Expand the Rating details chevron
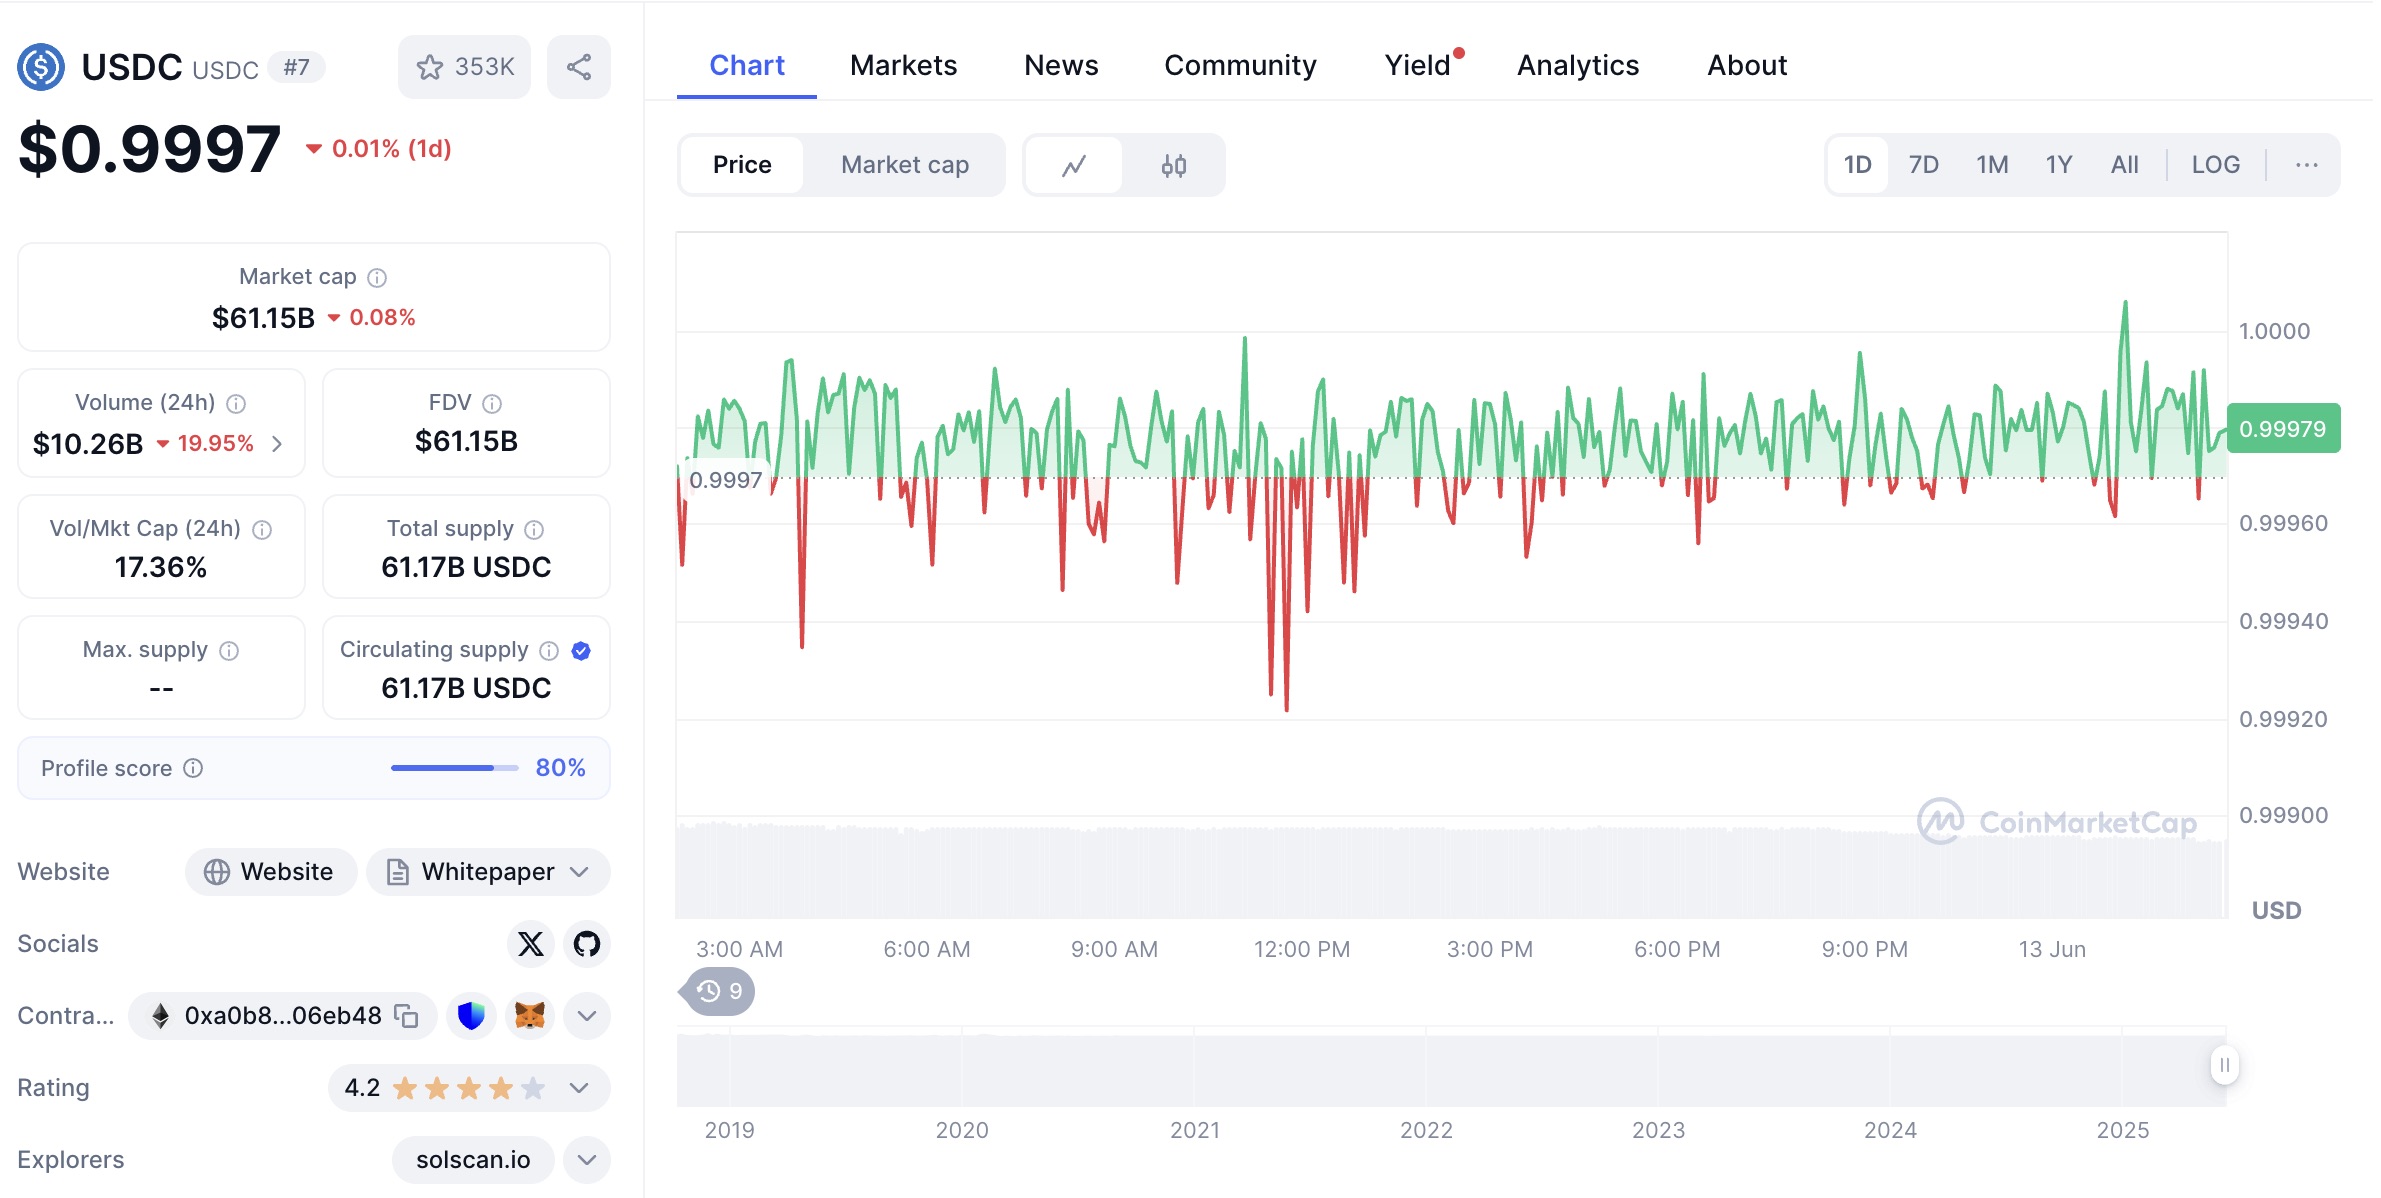Screen dimensions: 2381x1198 pyautogui.click(x=579, y=1088)
